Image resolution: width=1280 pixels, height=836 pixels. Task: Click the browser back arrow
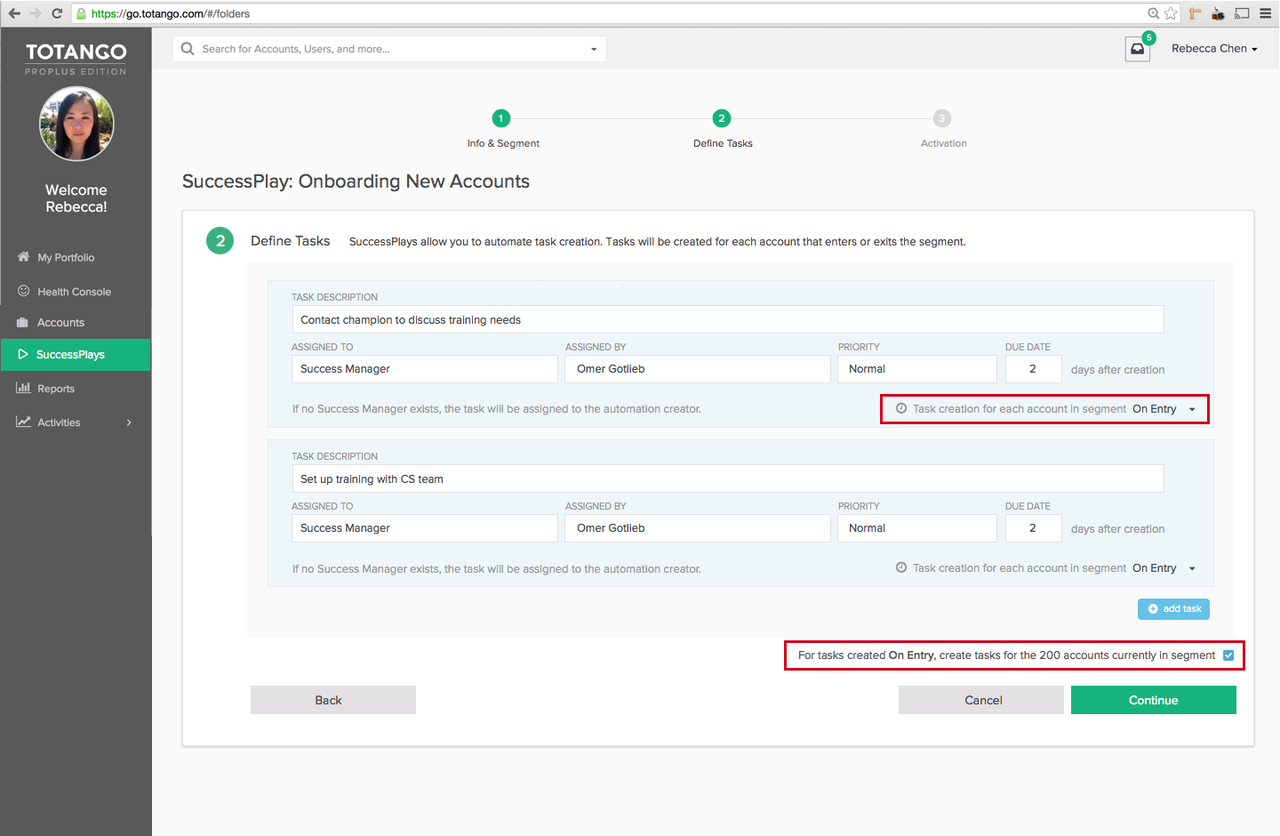[14, 14]
